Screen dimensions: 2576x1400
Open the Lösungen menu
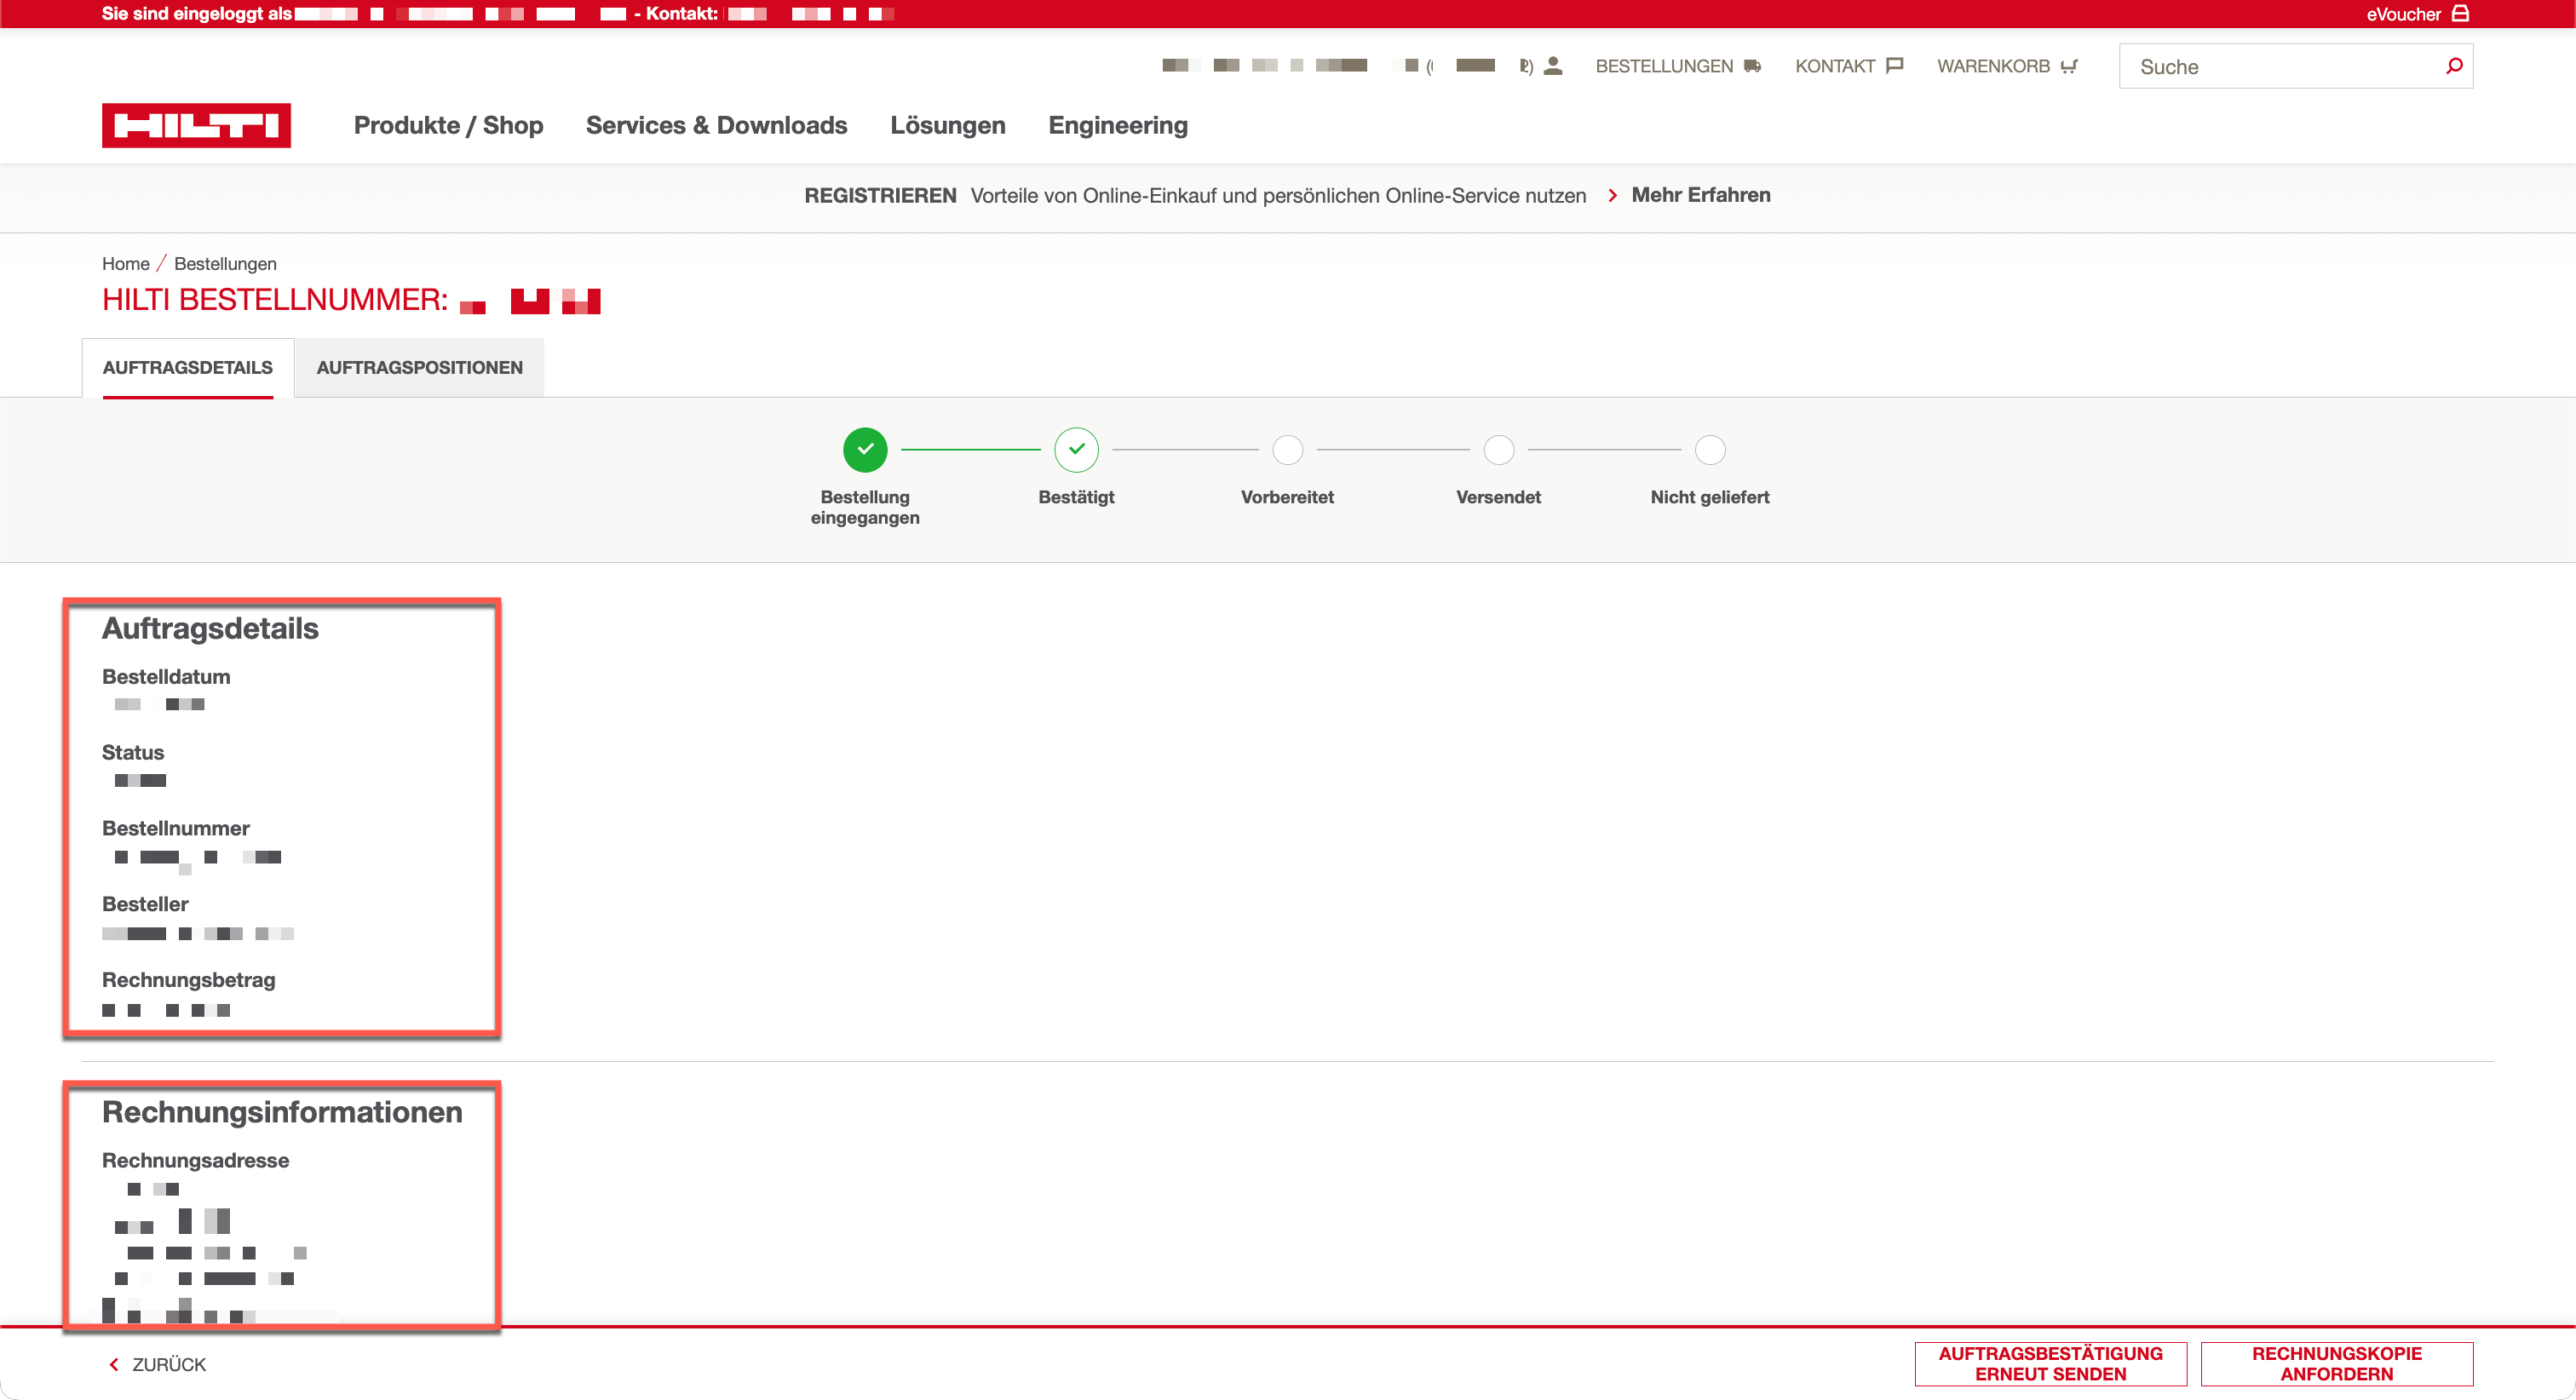948,125
